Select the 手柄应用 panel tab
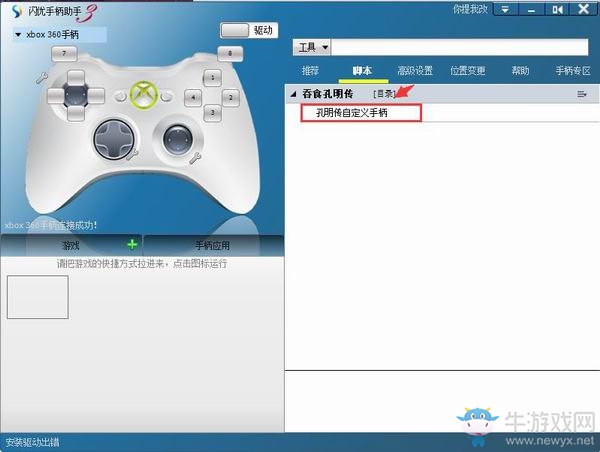This screenshot has width=600, height=452. click(213, 245)
